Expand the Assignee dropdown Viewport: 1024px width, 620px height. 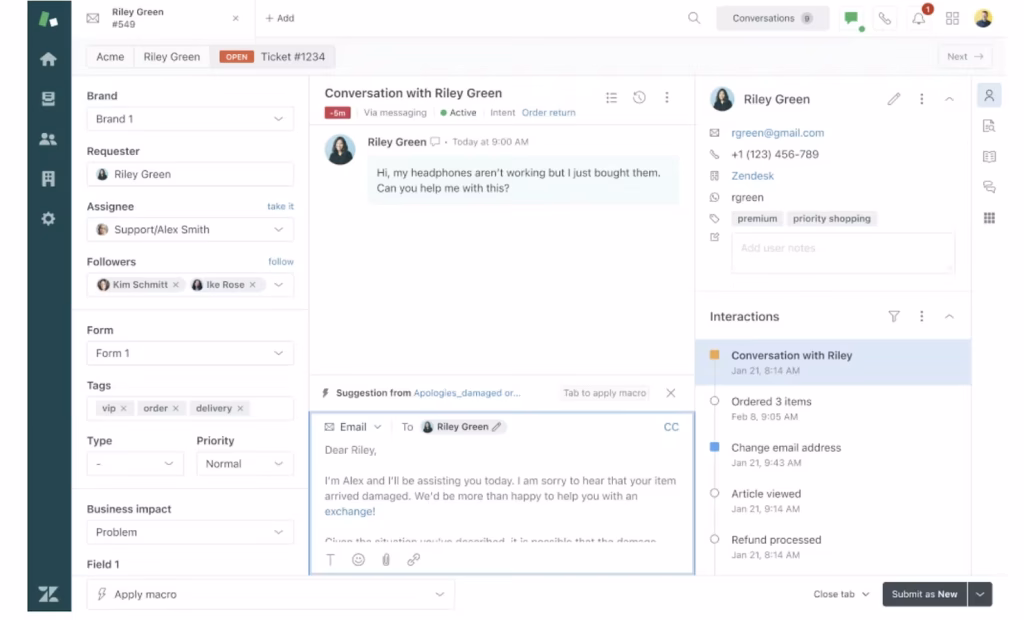pos(190,229)
